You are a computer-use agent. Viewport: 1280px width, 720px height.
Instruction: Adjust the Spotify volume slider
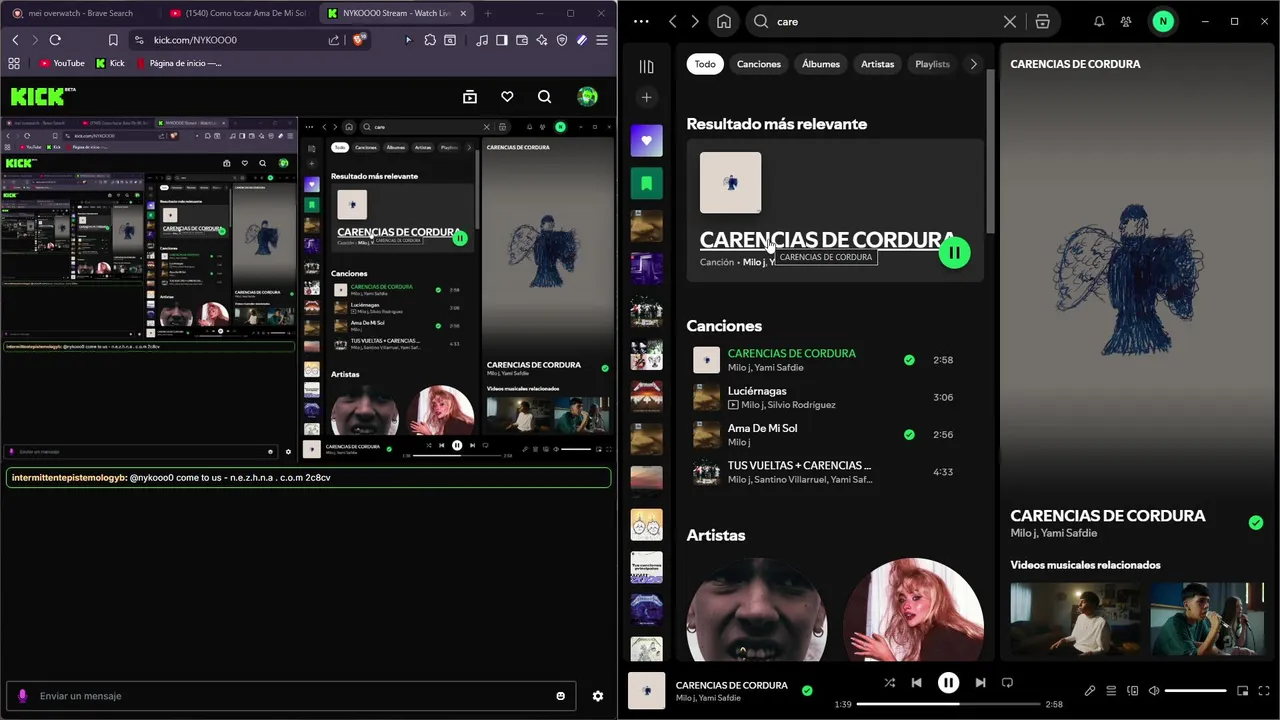[x=1195, y=691]
